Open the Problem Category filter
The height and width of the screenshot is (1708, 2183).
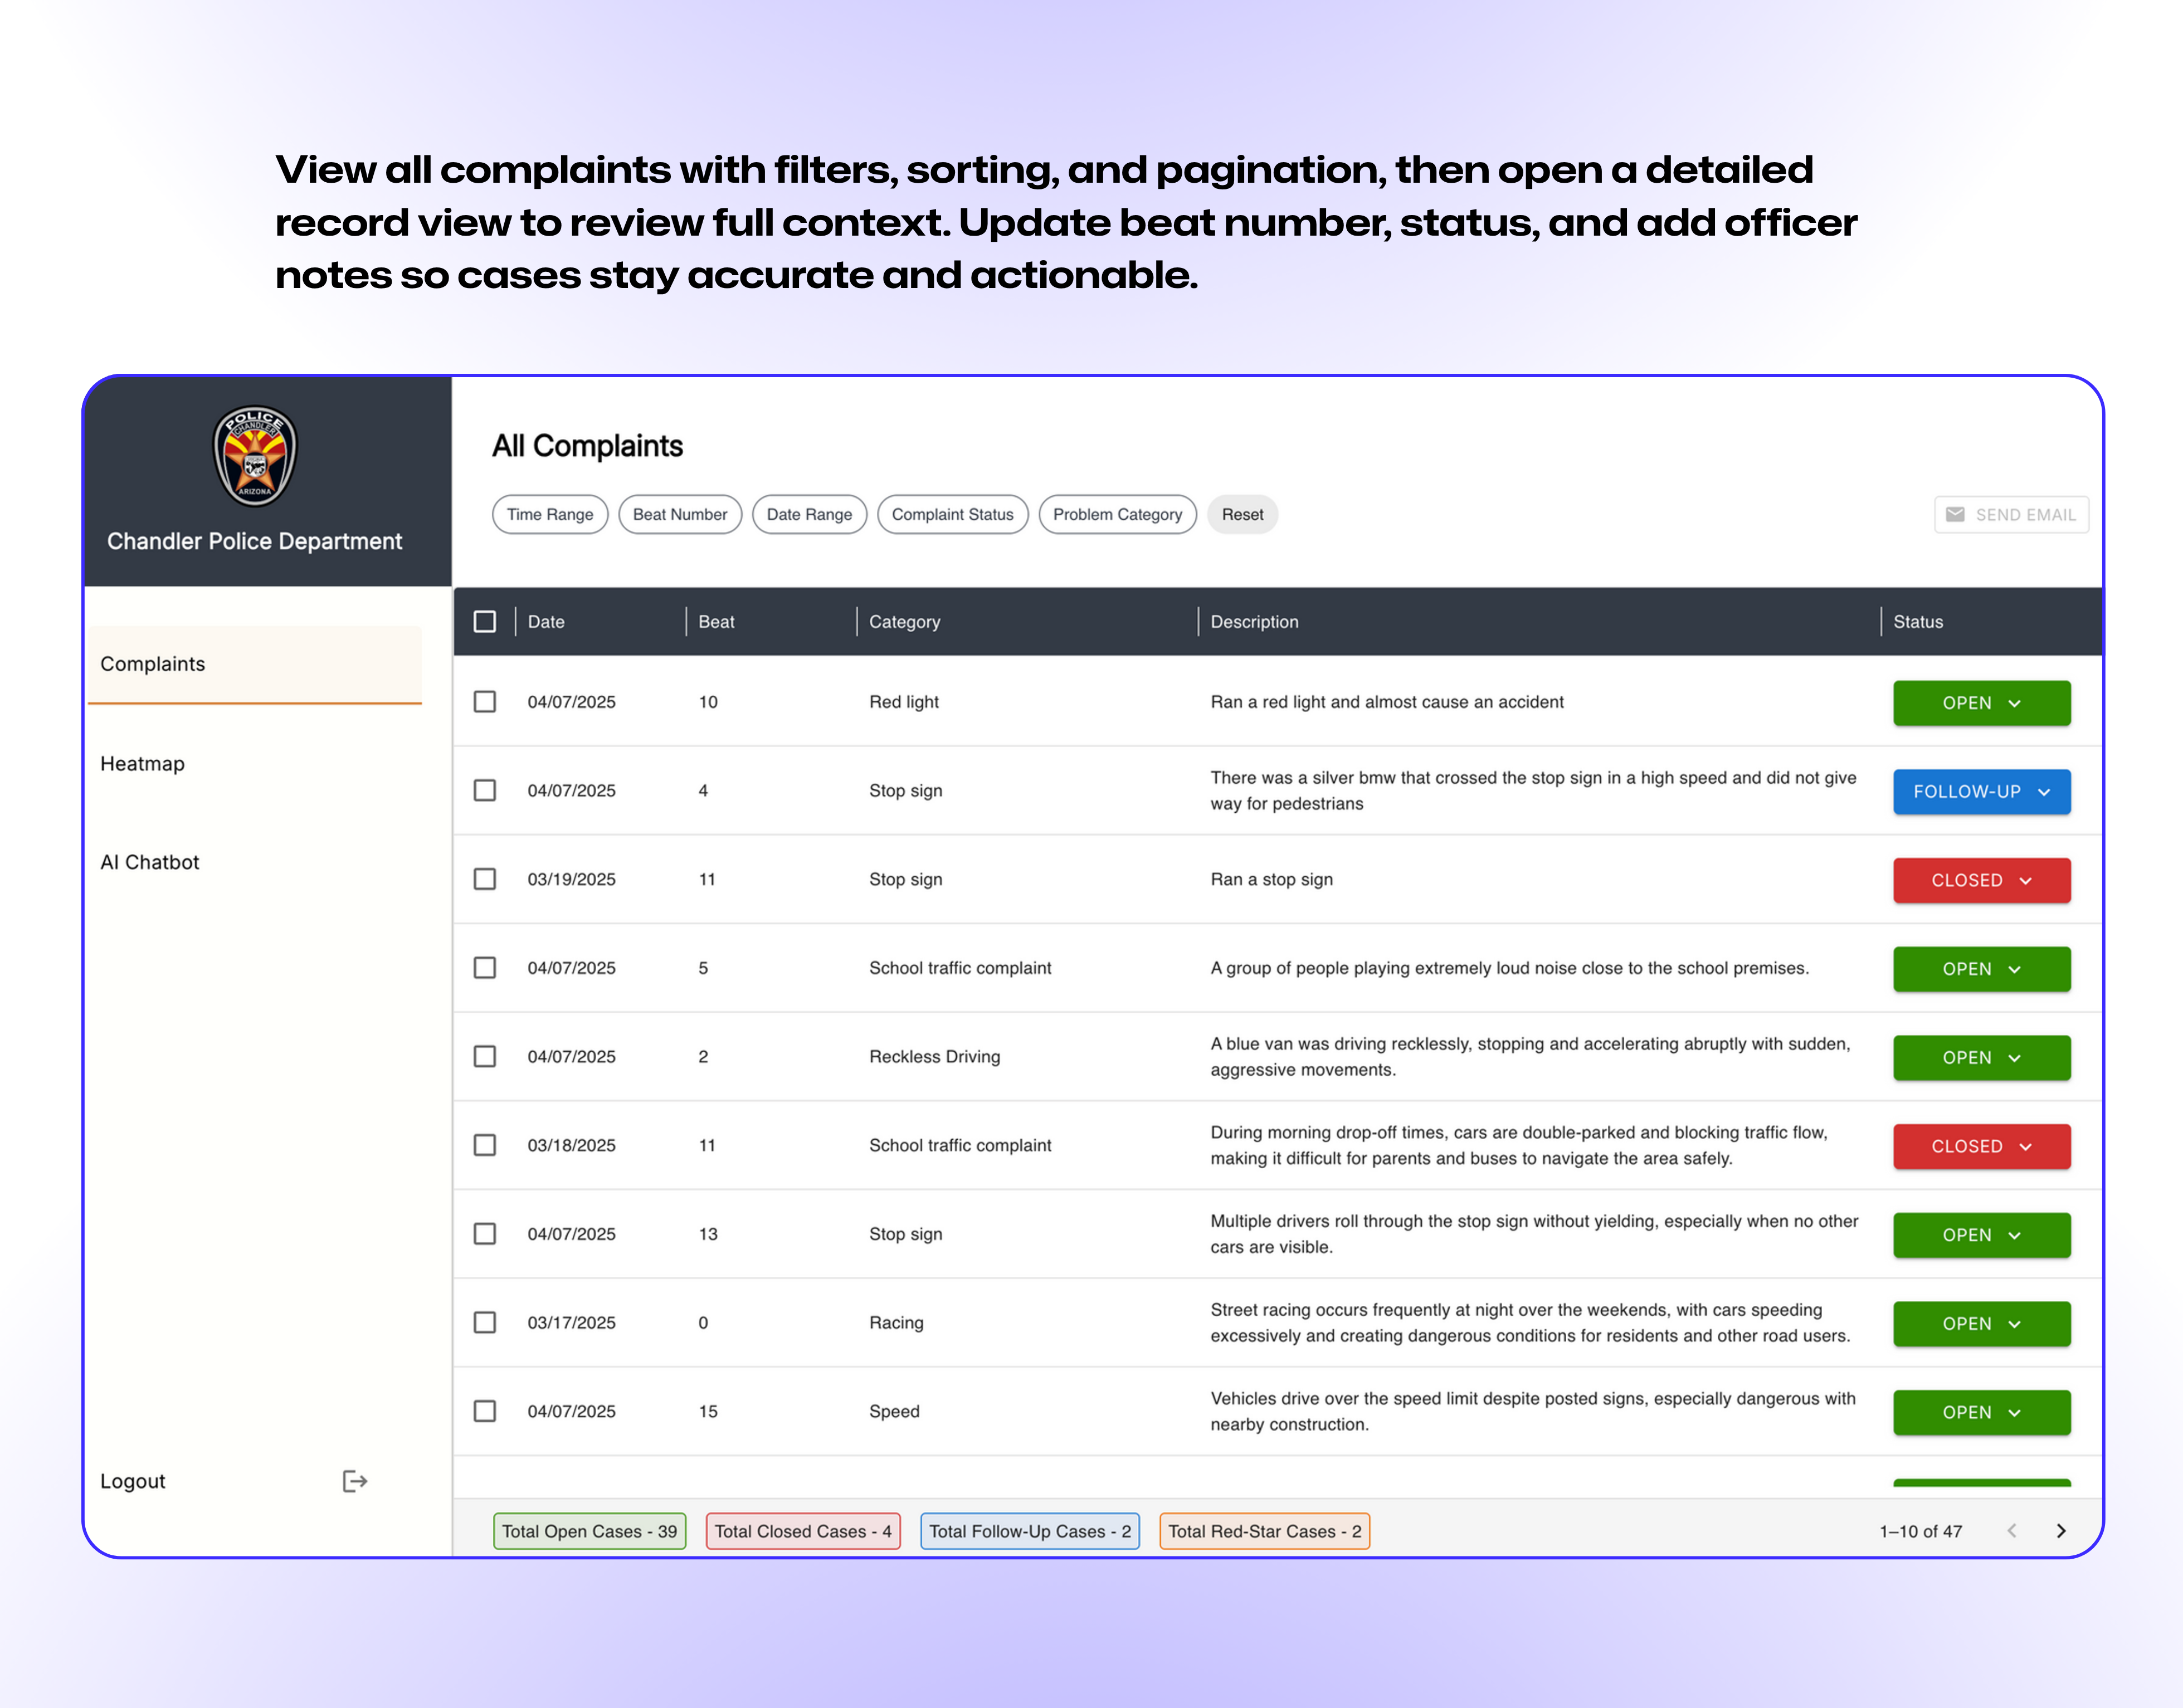(x=1117, y=514)
